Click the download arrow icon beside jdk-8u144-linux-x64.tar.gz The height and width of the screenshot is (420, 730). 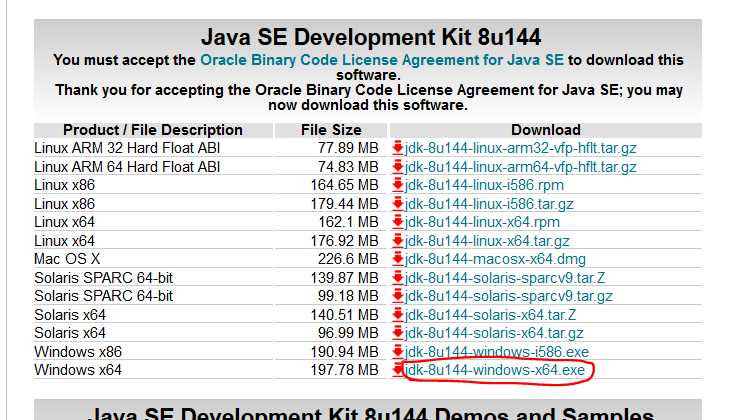[x=398, y=240]
